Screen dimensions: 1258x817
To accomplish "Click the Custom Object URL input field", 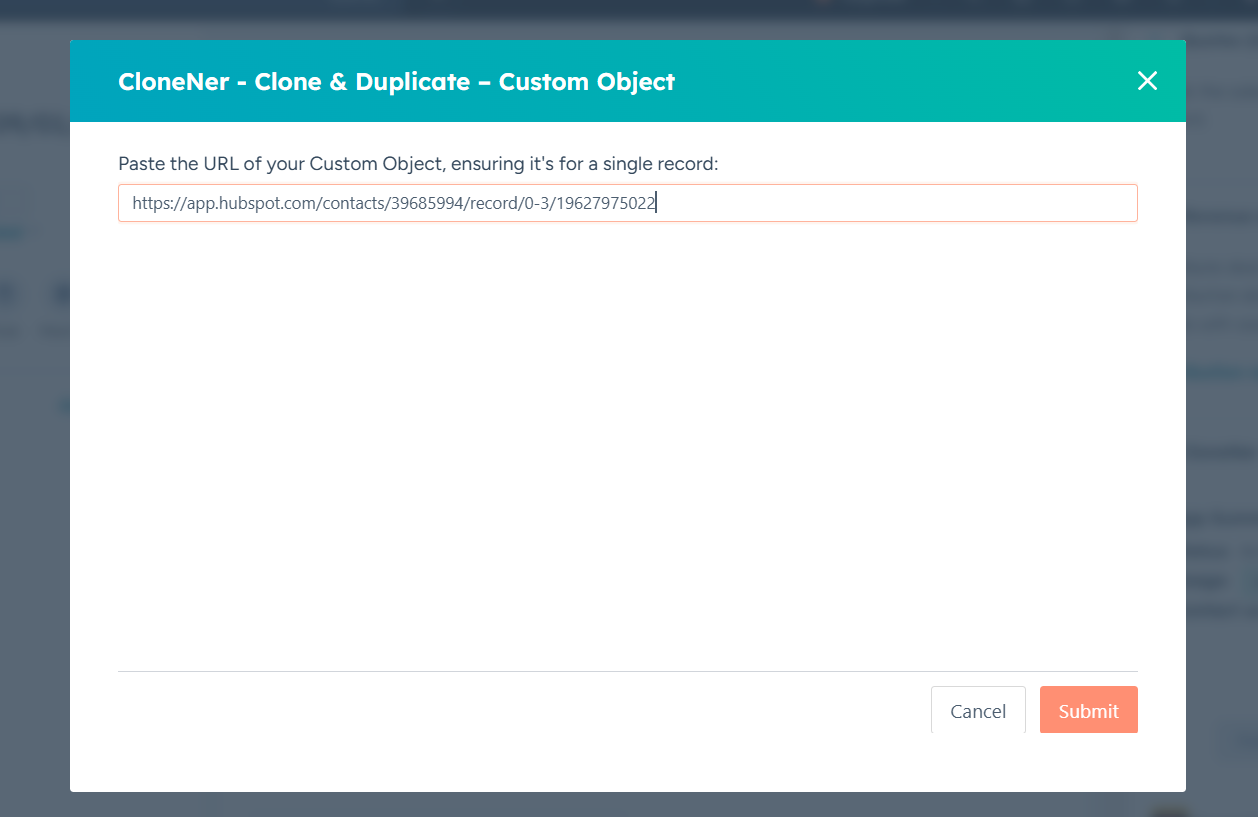I will pyautogui.click(x=627, y=203).
